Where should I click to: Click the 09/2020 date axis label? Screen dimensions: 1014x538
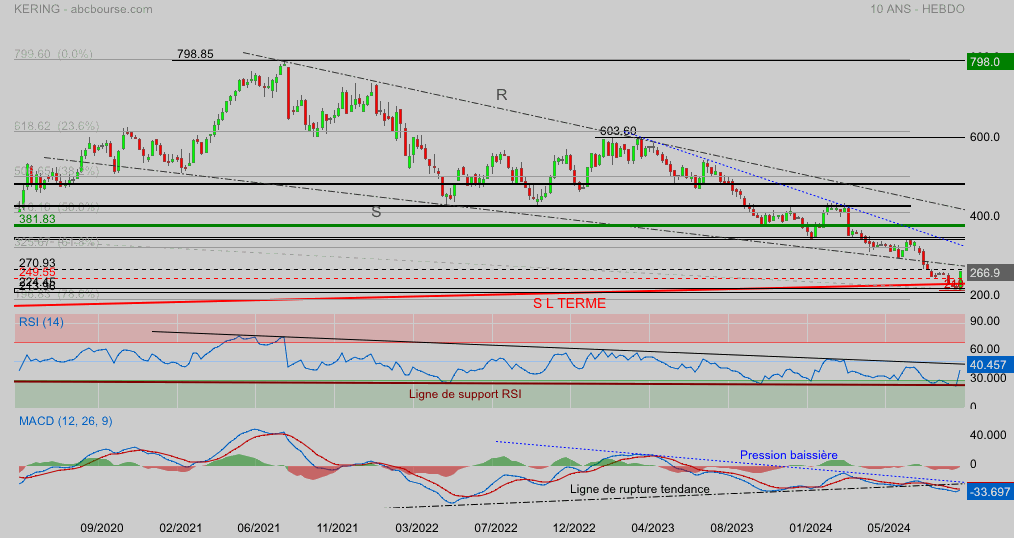pos(102,528)
